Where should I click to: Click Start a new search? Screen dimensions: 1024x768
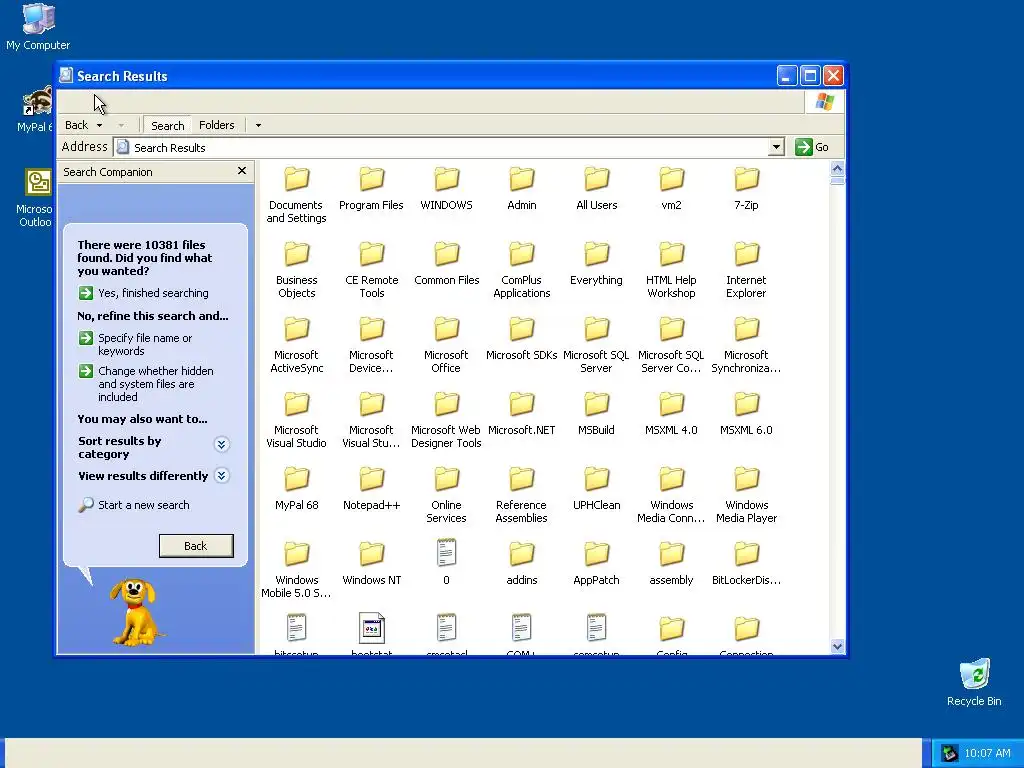pyautogui.click(x=134, y=505)
